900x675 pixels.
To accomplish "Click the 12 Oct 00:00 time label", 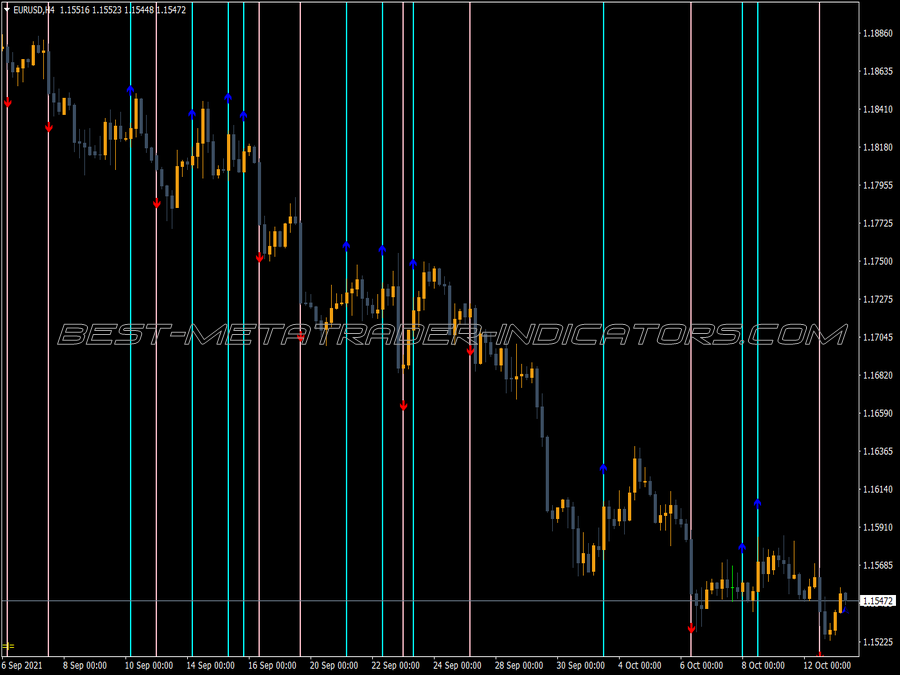I will point(827,665).
